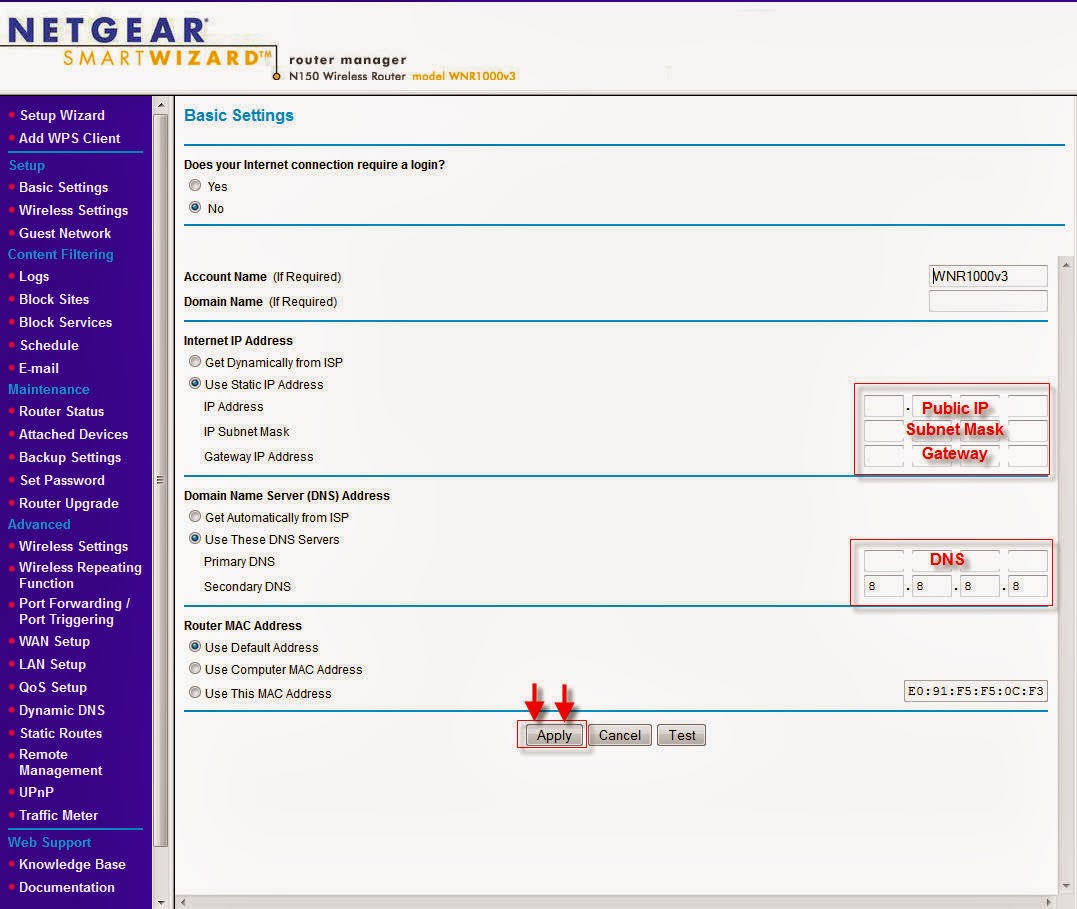Open Dynamic DNS page
Screen dimensions: 1077x909
62,710
